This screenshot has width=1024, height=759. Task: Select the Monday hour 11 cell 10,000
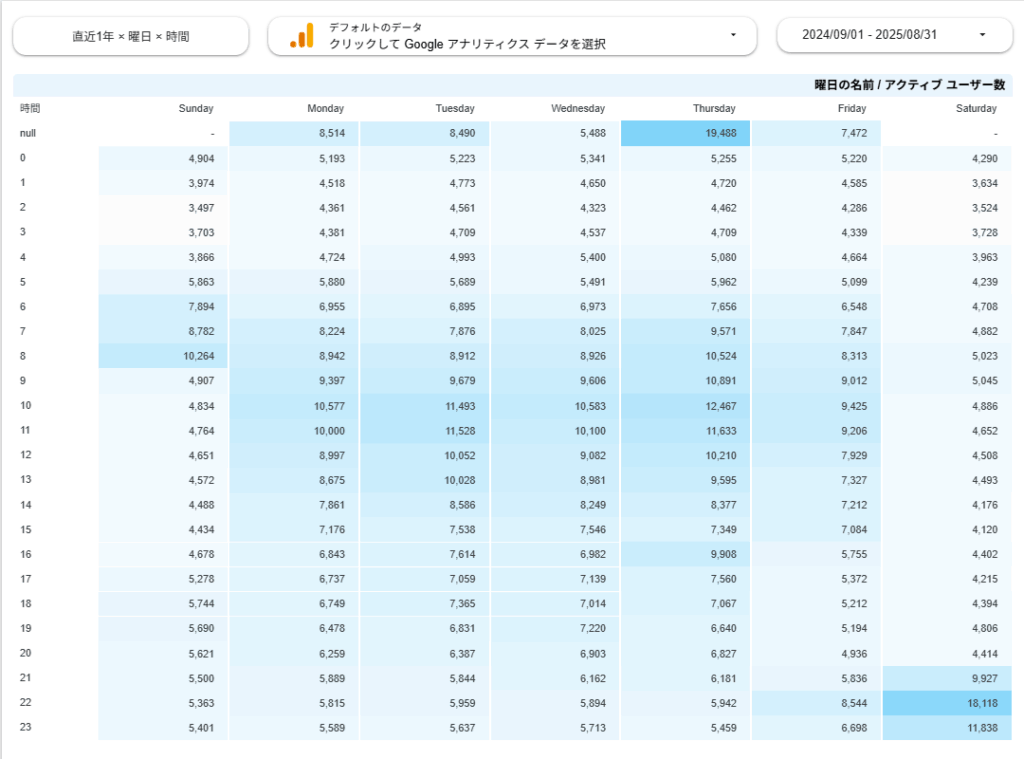coord(294,431)
